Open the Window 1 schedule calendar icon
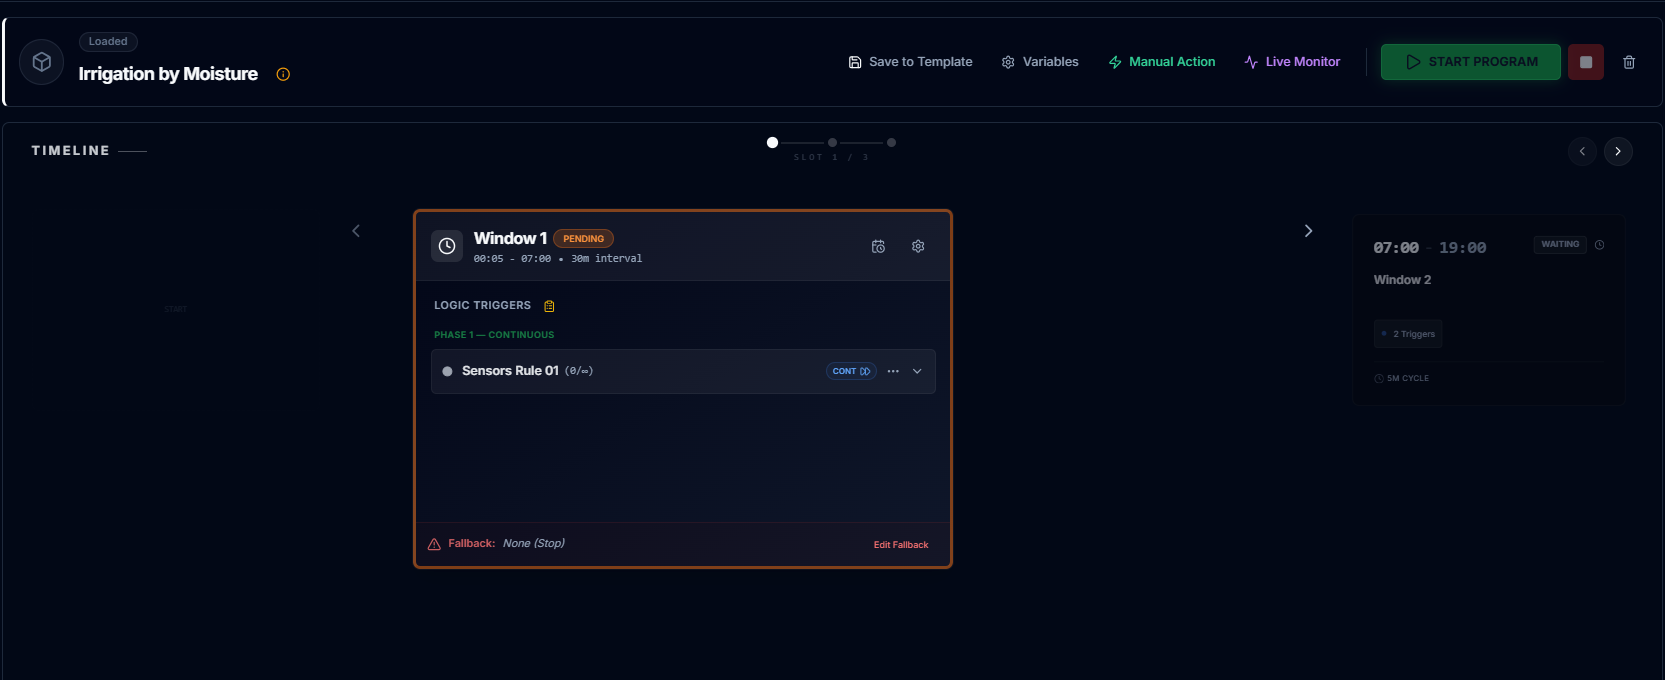 (878, 246)
